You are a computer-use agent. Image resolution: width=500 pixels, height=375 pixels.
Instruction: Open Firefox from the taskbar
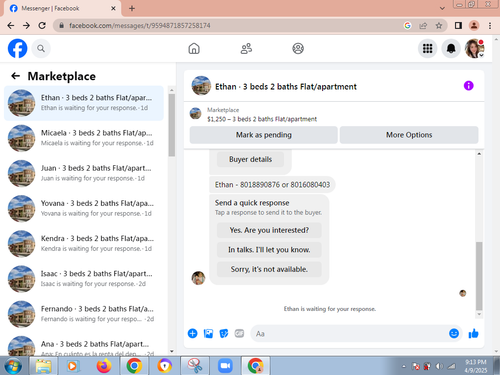(104, 366)
